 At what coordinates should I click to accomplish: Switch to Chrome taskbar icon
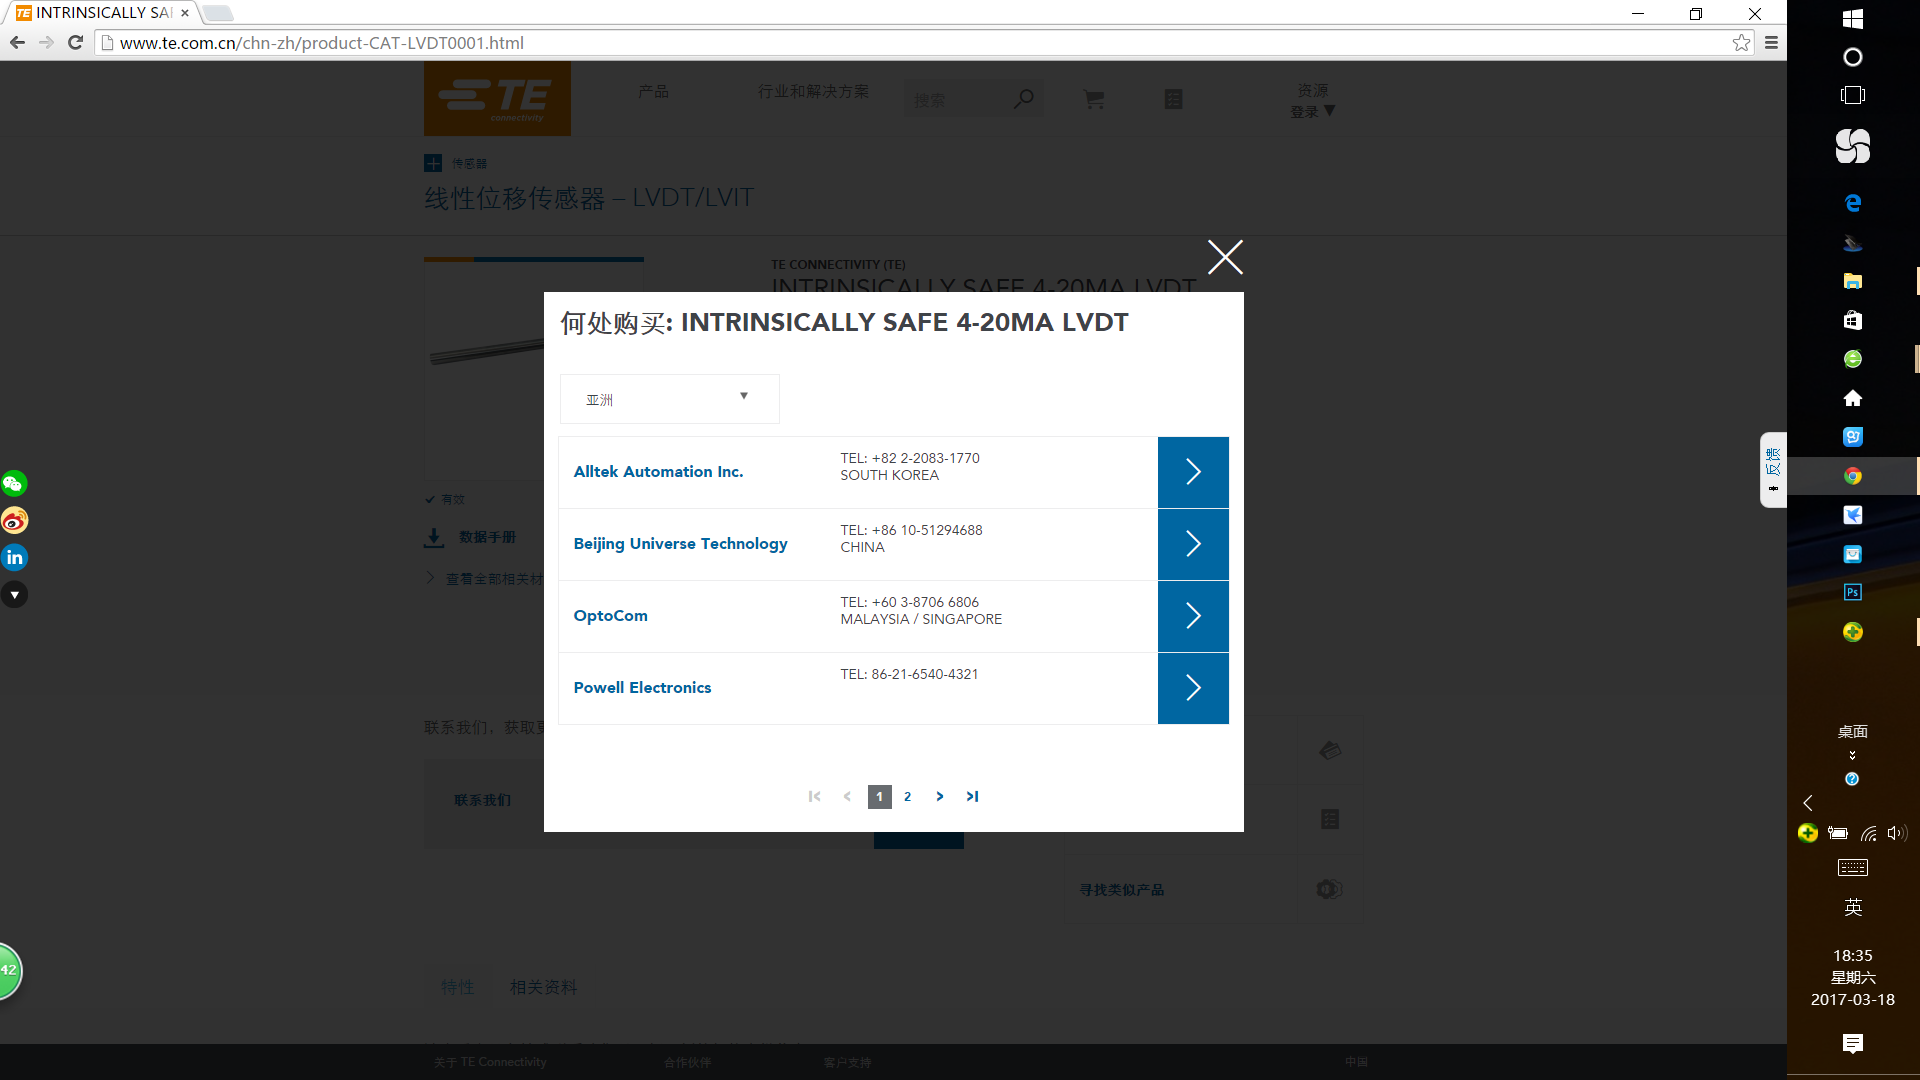1852,476
